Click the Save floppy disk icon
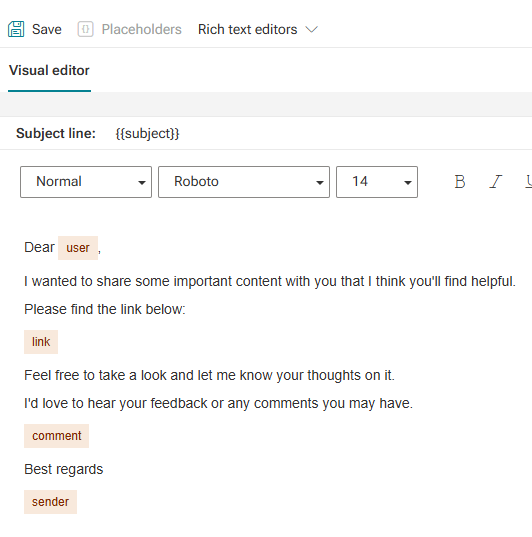Viewport: 532px width, 537px height. pyautogui.click(x=16, y=29)
